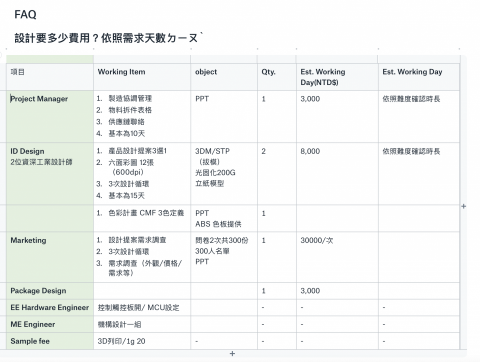Click the text 控制觸控板開/ MCU設定
Viewport: 480px width, 362px height.
tap(138, 308)
